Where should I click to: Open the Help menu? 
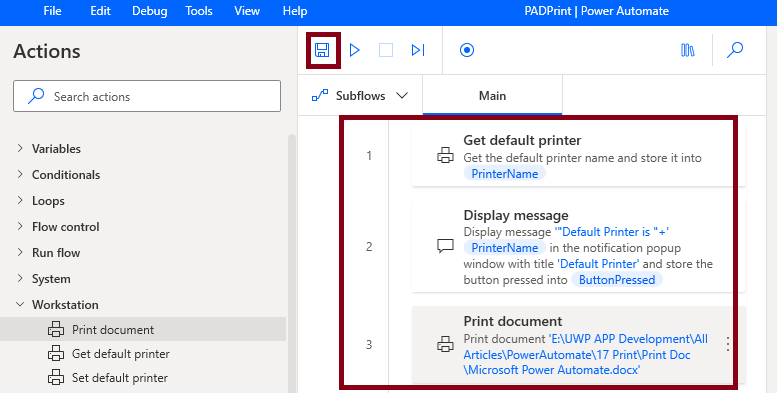pos(295,11)
